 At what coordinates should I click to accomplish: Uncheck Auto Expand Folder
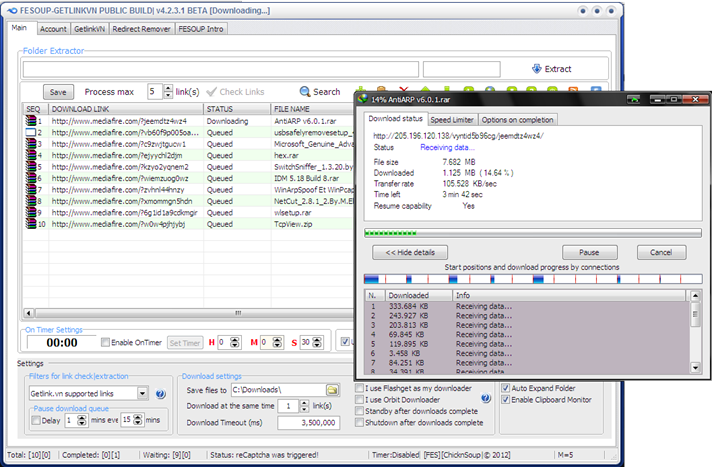point(505,388)
